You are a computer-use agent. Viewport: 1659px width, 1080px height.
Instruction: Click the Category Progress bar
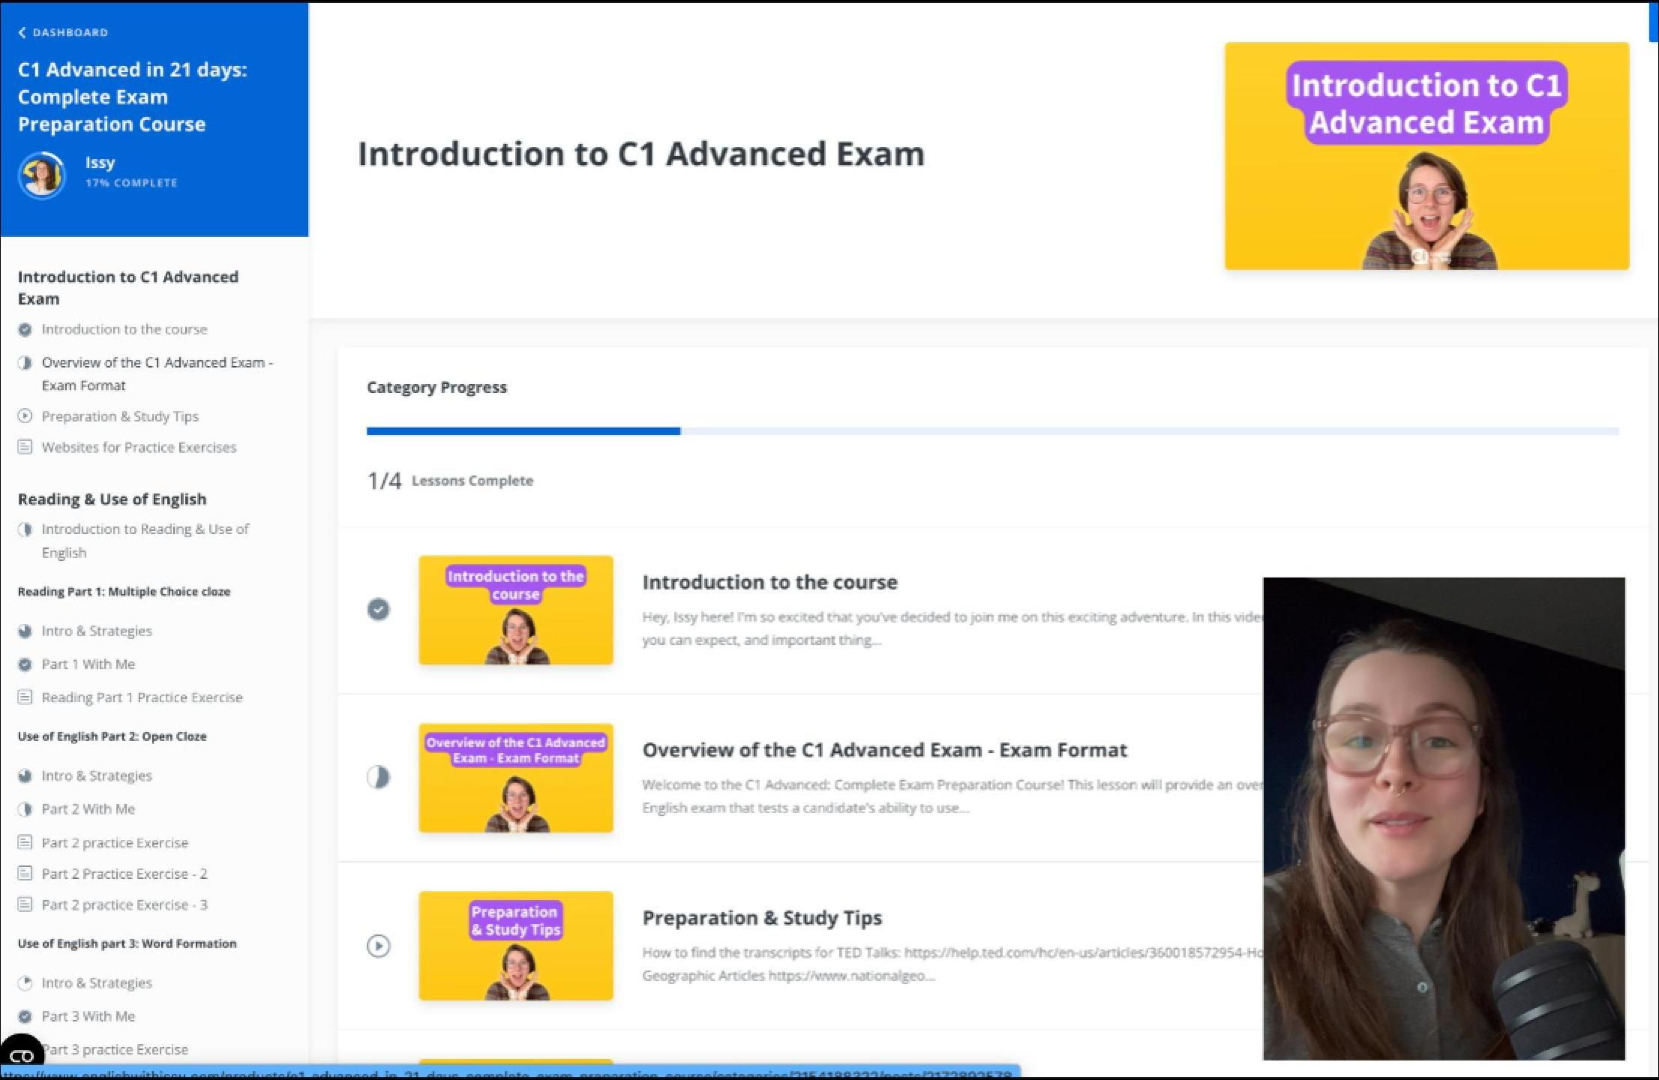point(993,431)
